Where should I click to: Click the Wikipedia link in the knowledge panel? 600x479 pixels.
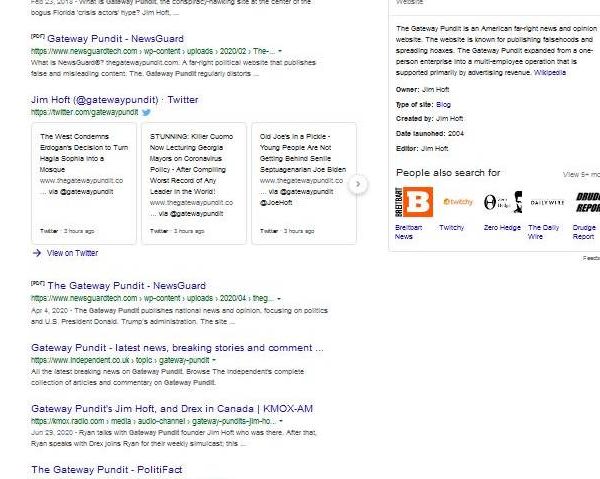[x=550, y=73]
